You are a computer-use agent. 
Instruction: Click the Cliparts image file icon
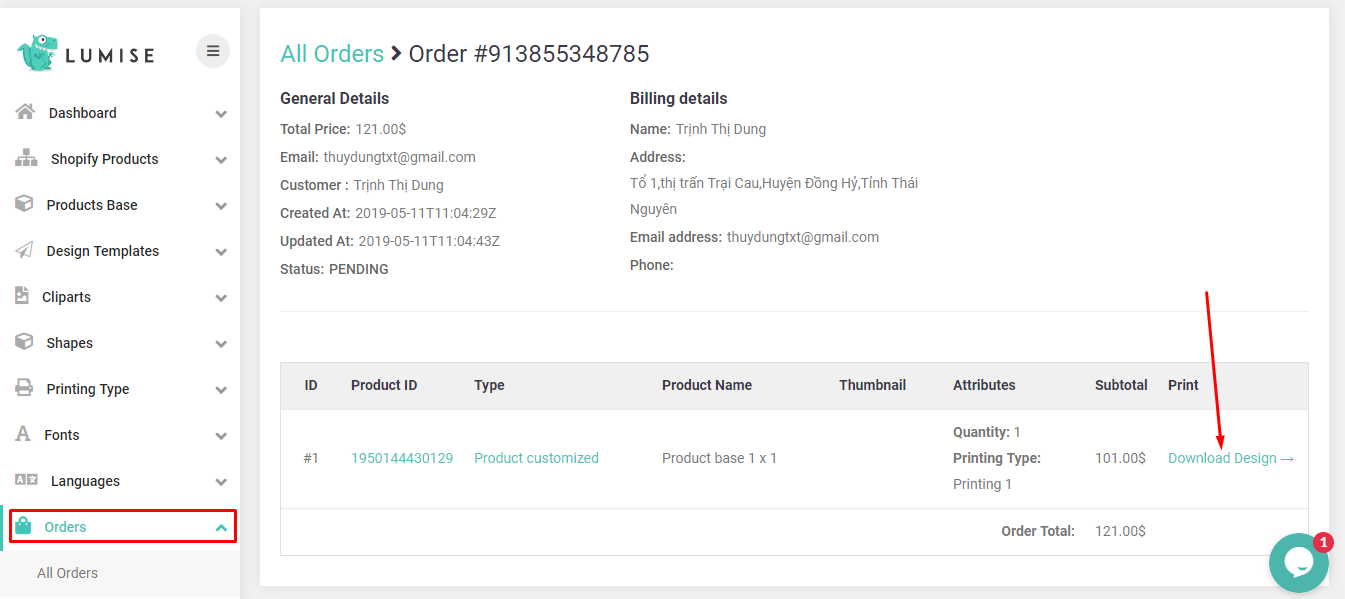pos(23,296)
